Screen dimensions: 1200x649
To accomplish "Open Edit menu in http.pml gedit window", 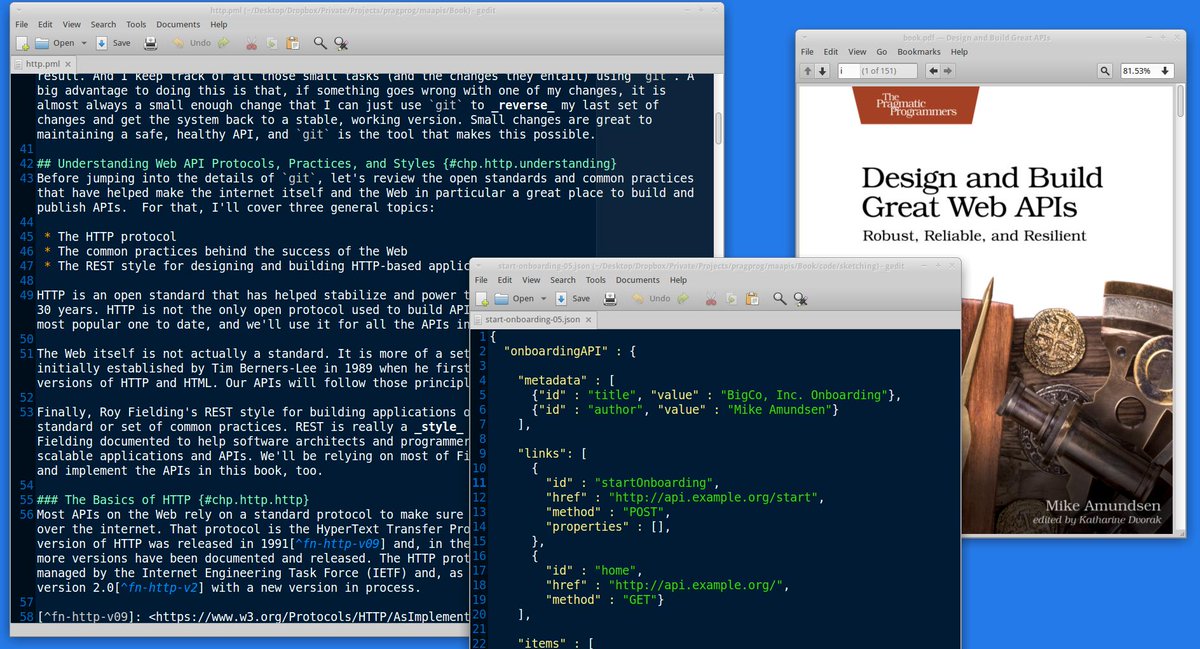I will pyautogui.click(x=46, y=24).
